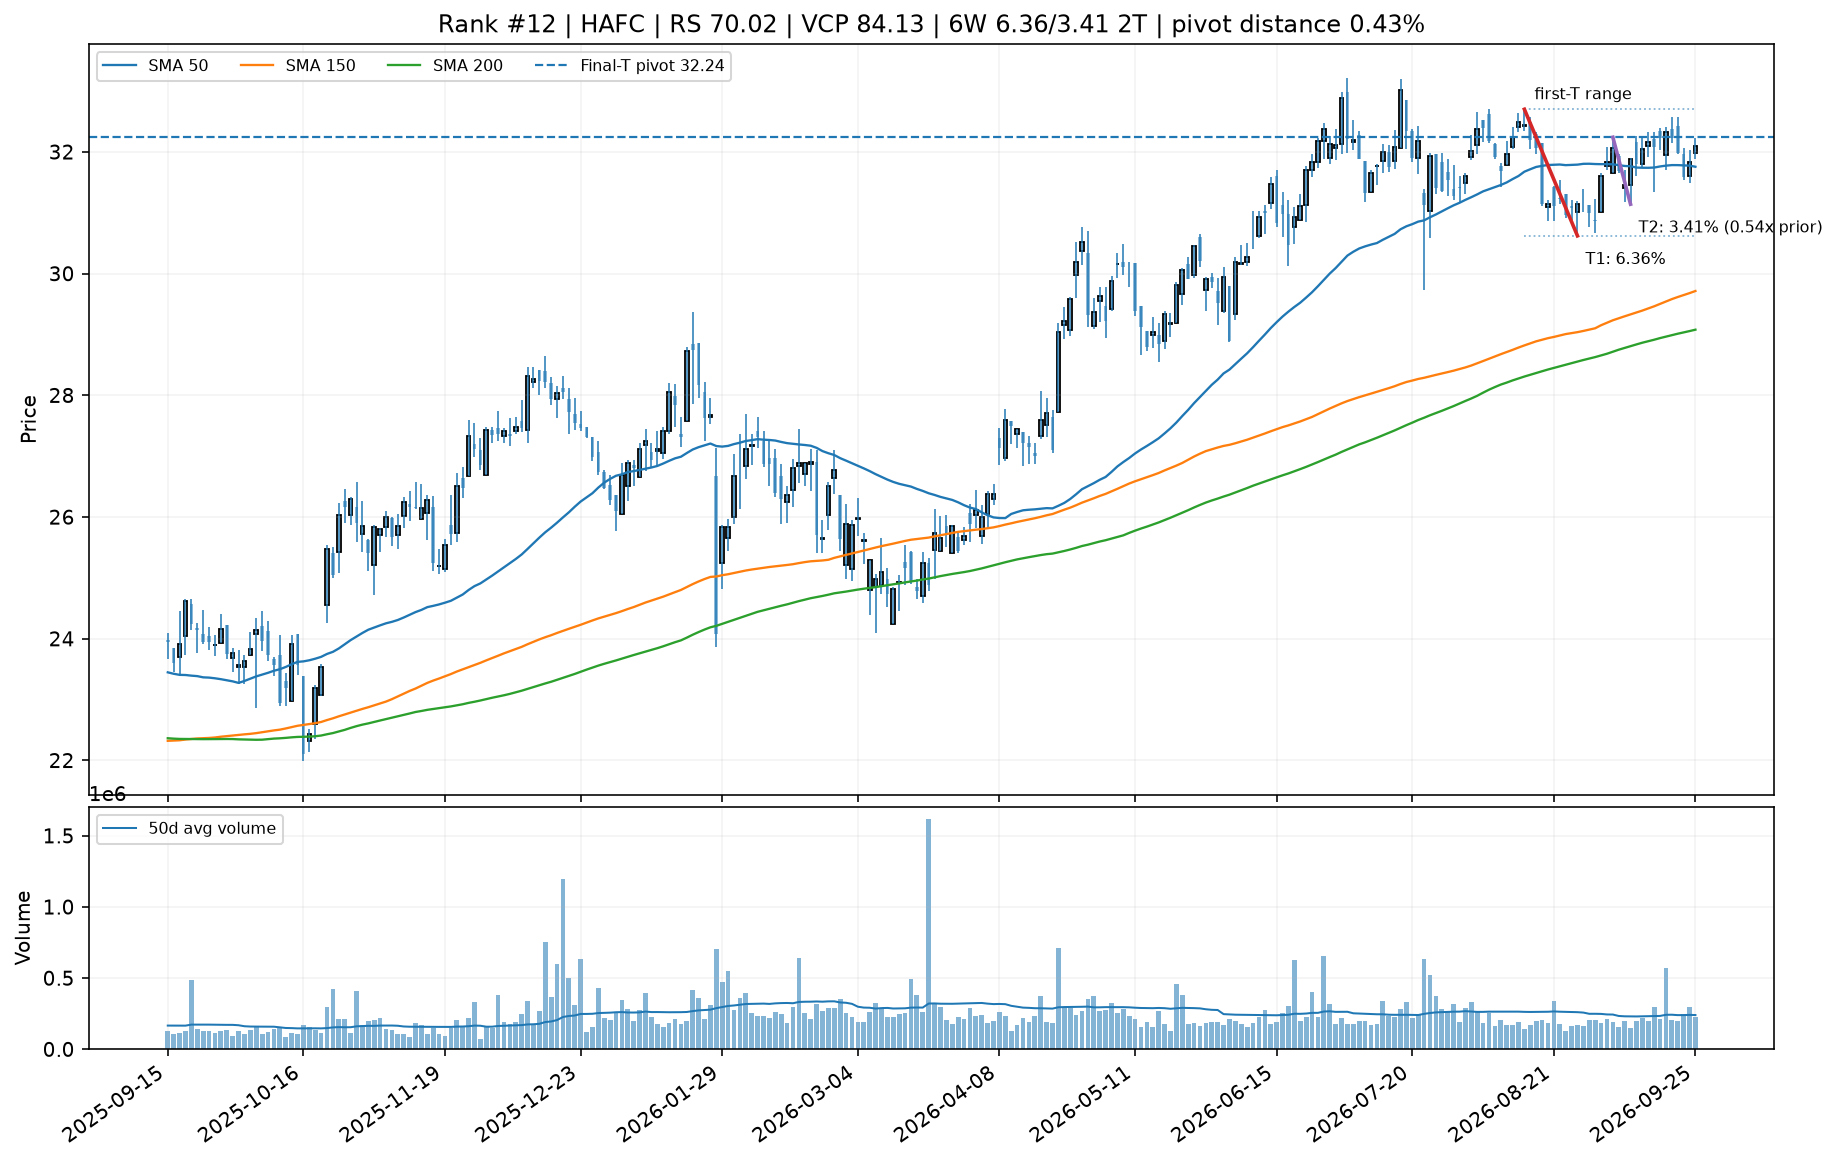Screen dimensions: 1837x1162
Task: Click the 2026-09-25 date label
Action: coord(1644,1103)
